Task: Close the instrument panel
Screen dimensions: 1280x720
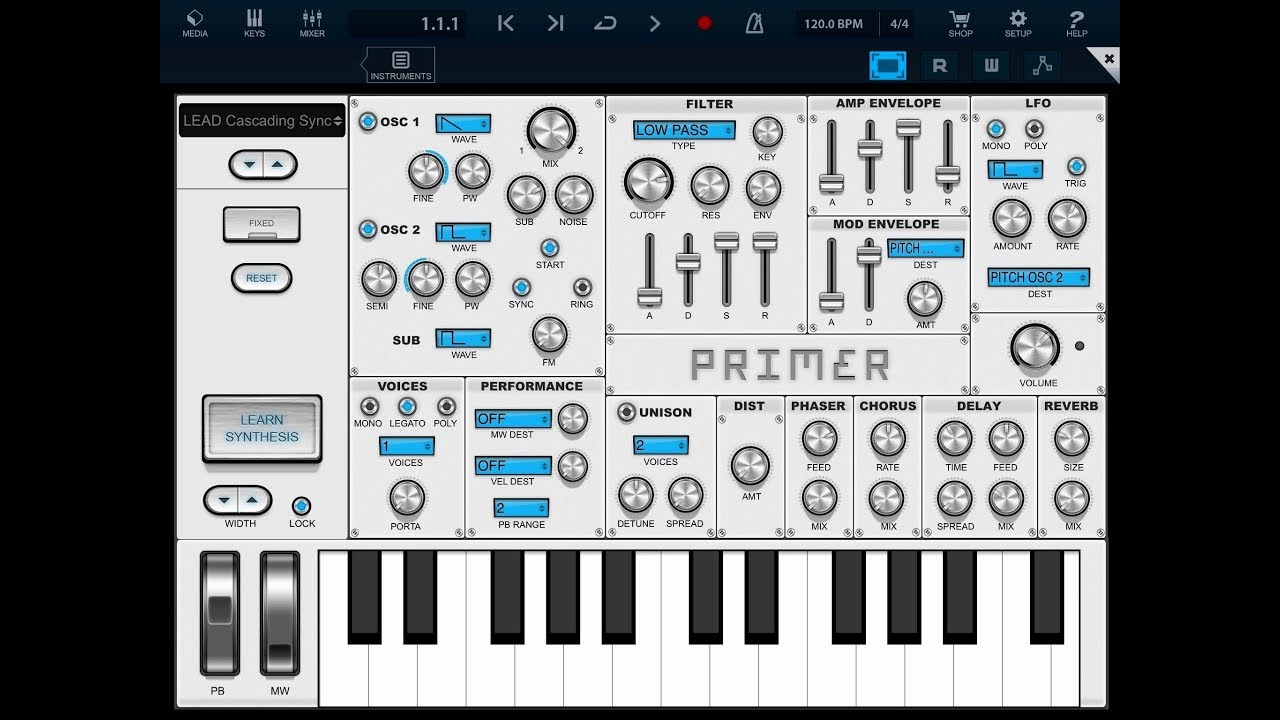Action: pyautogui.click(x=1107, y=60)
